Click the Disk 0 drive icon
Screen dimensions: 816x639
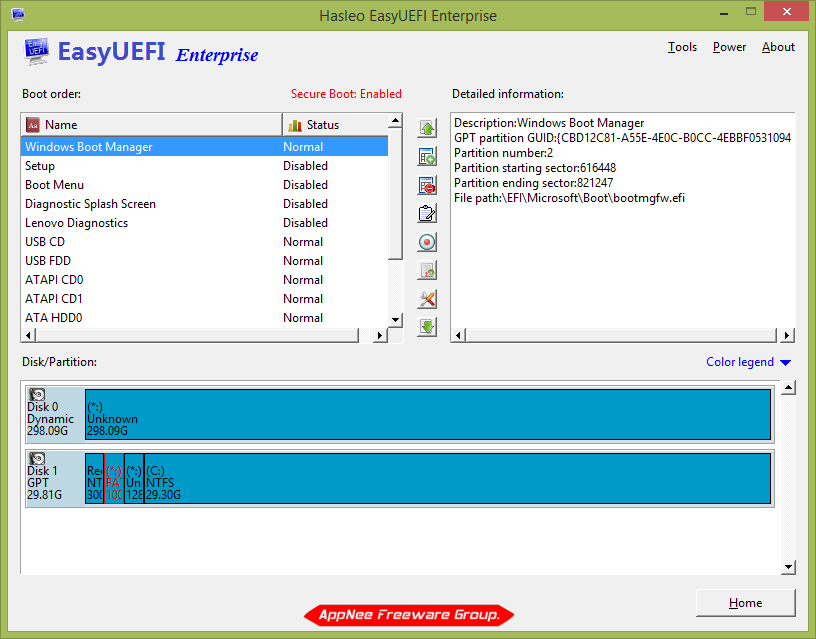coord(37,394)
